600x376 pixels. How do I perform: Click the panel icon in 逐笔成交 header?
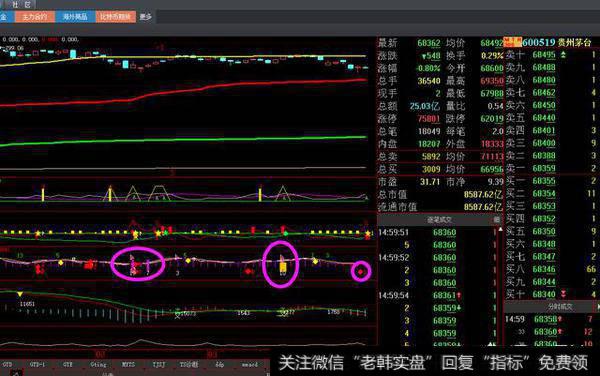(x=496, y=220)
